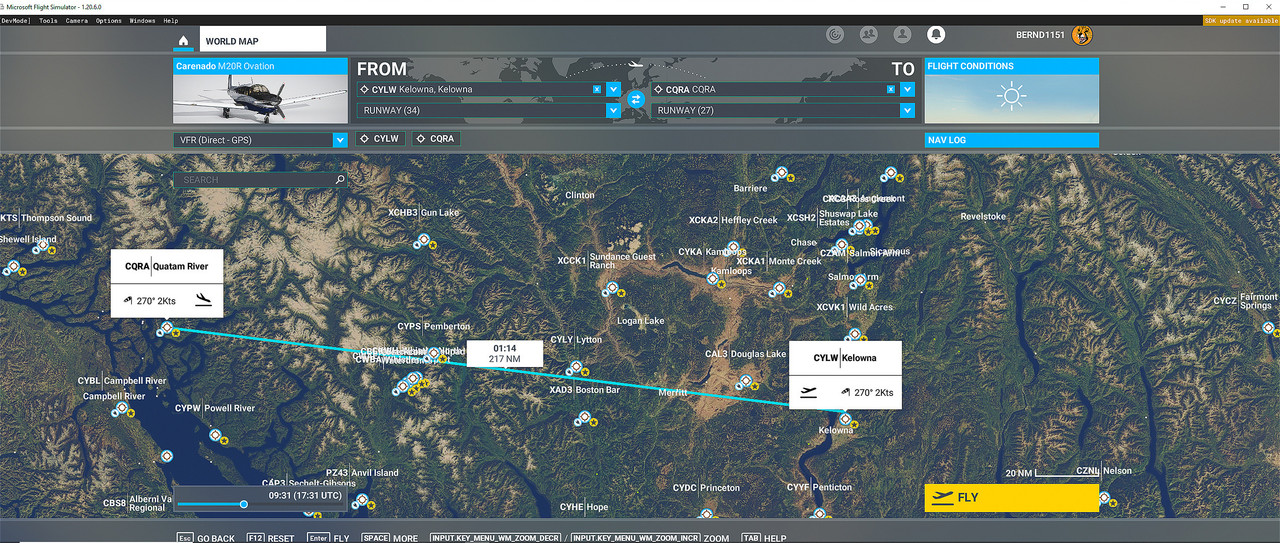The width and height of the screenshot is (1280, 543).
Task: Open the DevMode menu
Action: pos(16,20)
